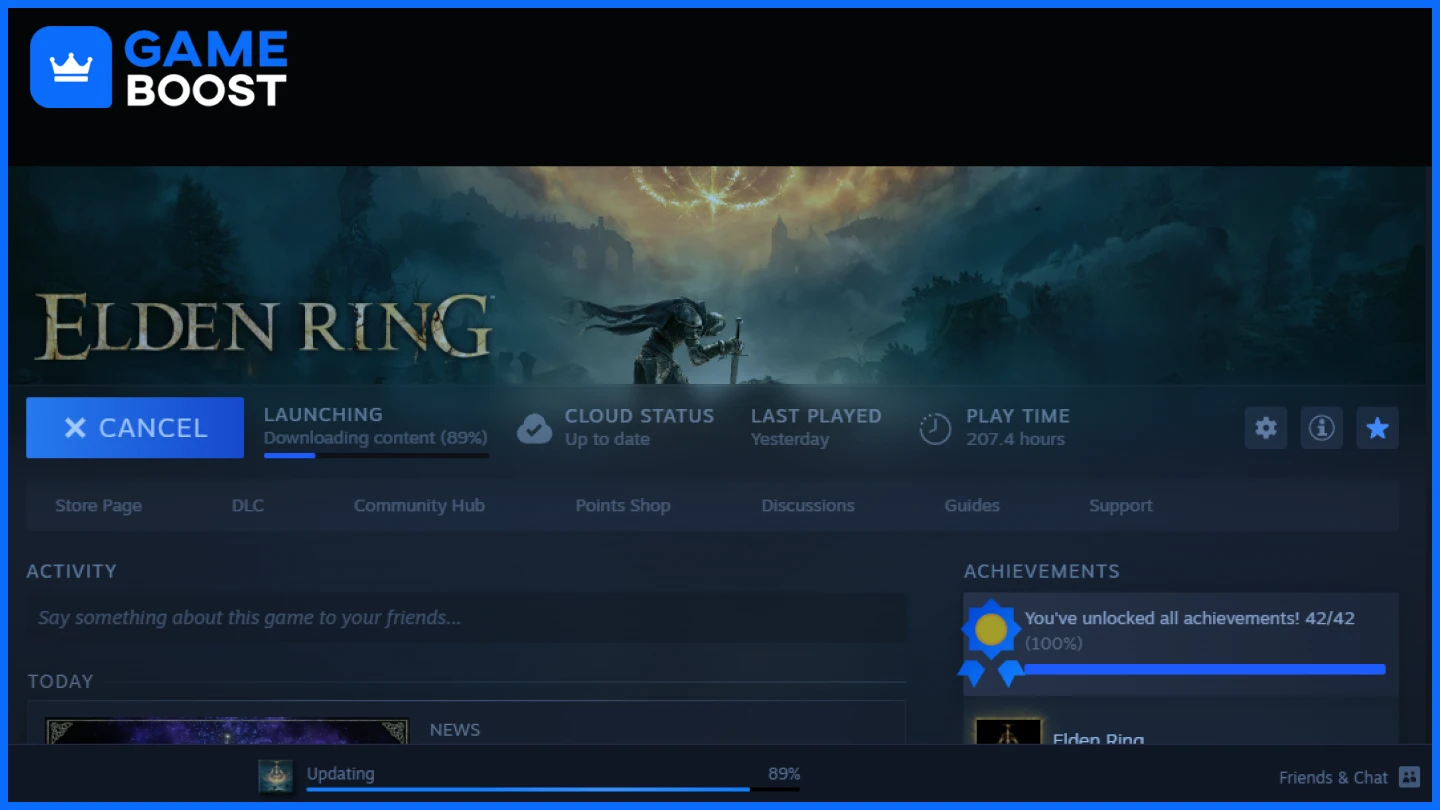The image size is (1440, 810).
Task: Click the activity status input field
Action: [x=466, y=618]
